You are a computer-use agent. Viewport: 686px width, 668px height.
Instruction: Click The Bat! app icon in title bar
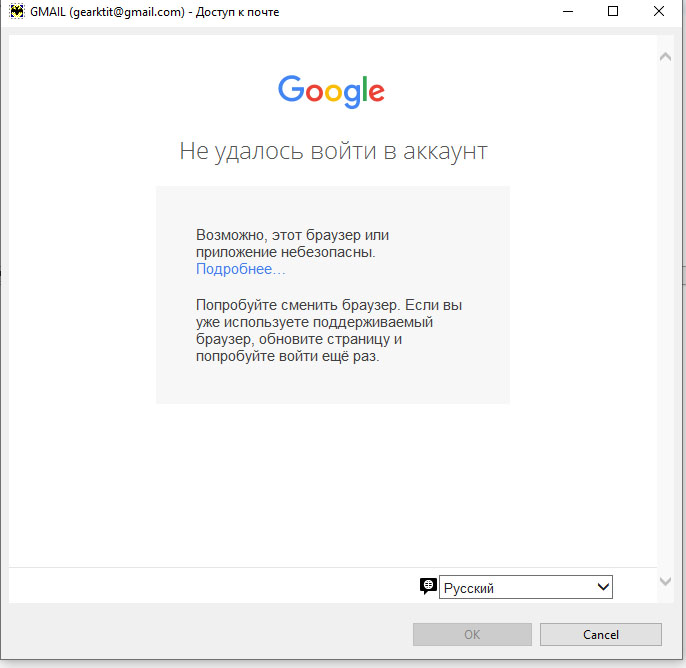click(x=17, y=11)
